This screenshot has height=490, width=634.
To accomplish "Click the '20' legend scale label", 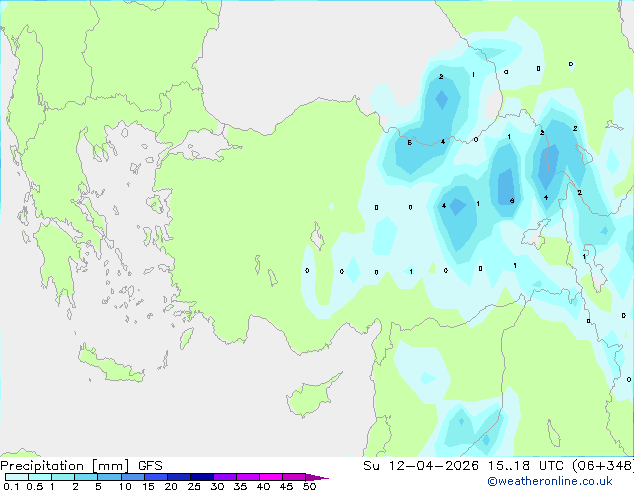I will tap(171, 486).
